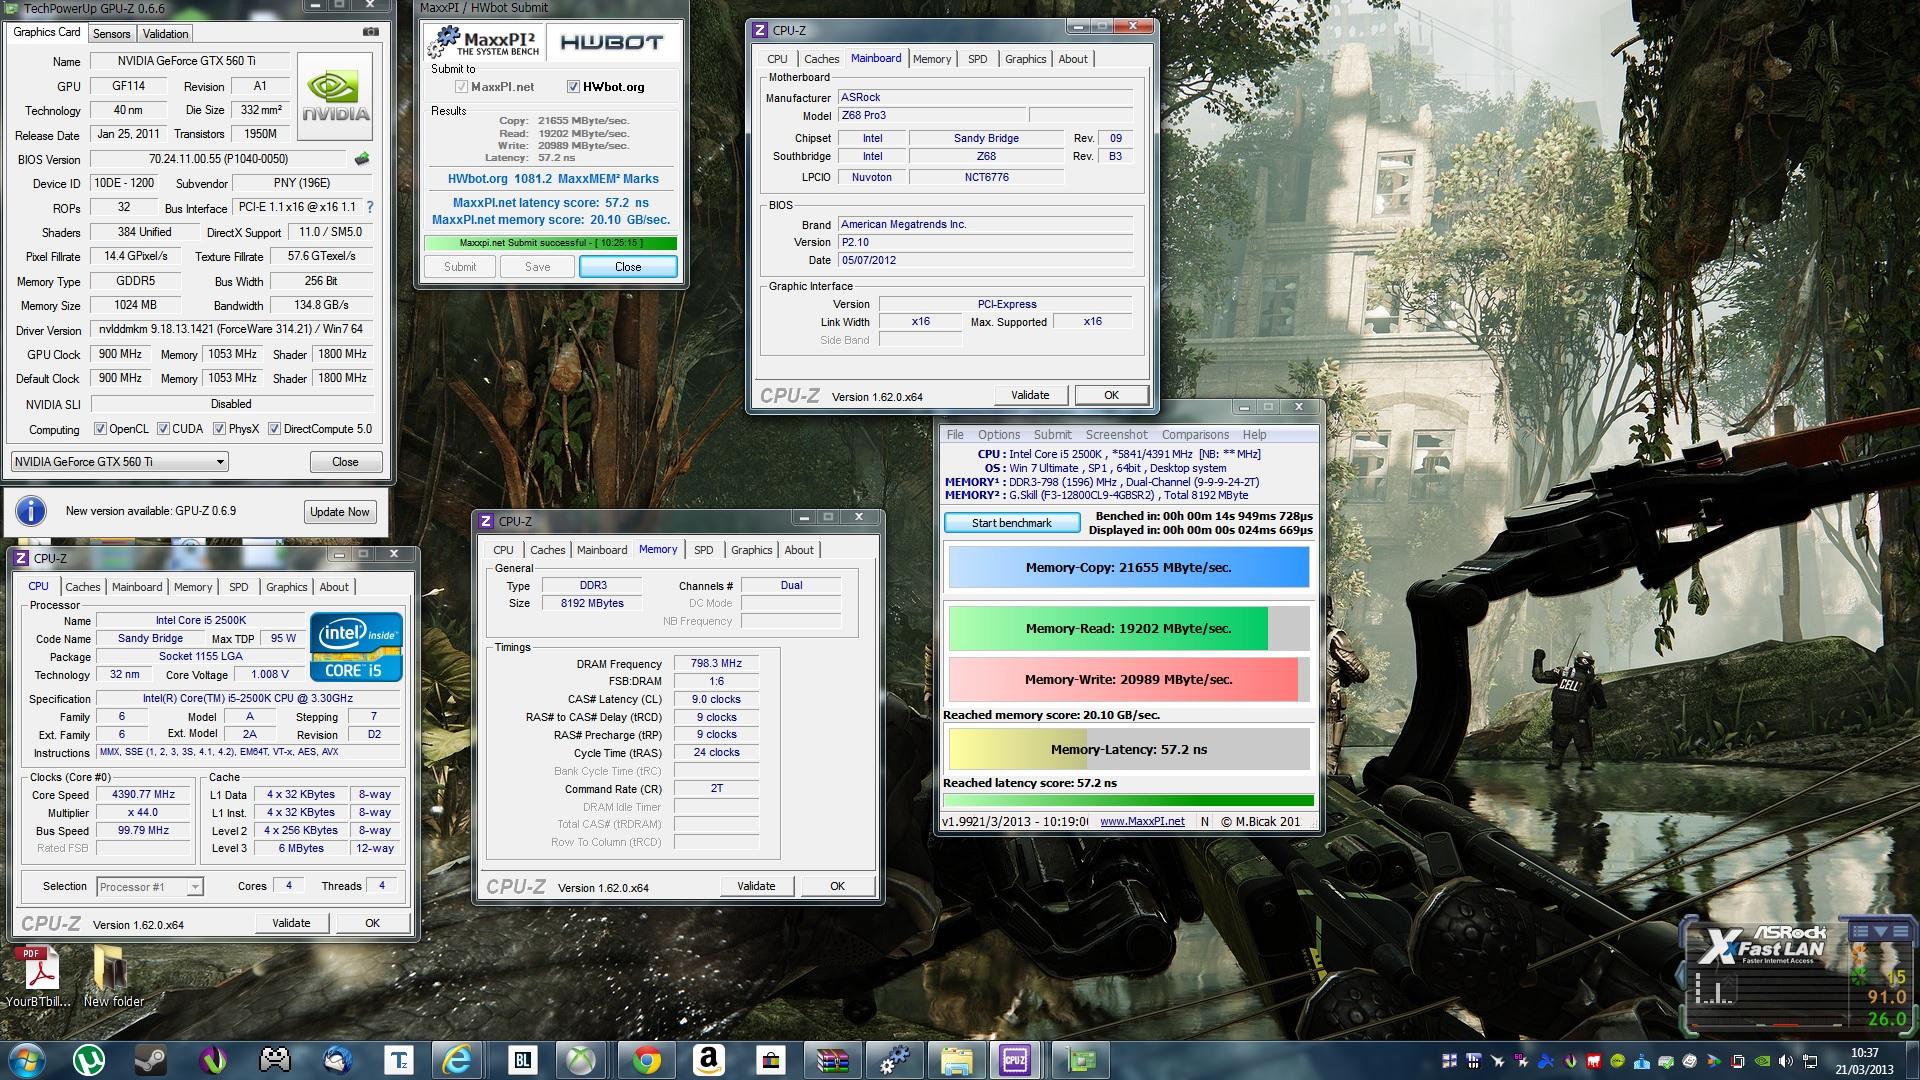Open the Help menu in MaxxMEM

click(x=1254, y=435)
